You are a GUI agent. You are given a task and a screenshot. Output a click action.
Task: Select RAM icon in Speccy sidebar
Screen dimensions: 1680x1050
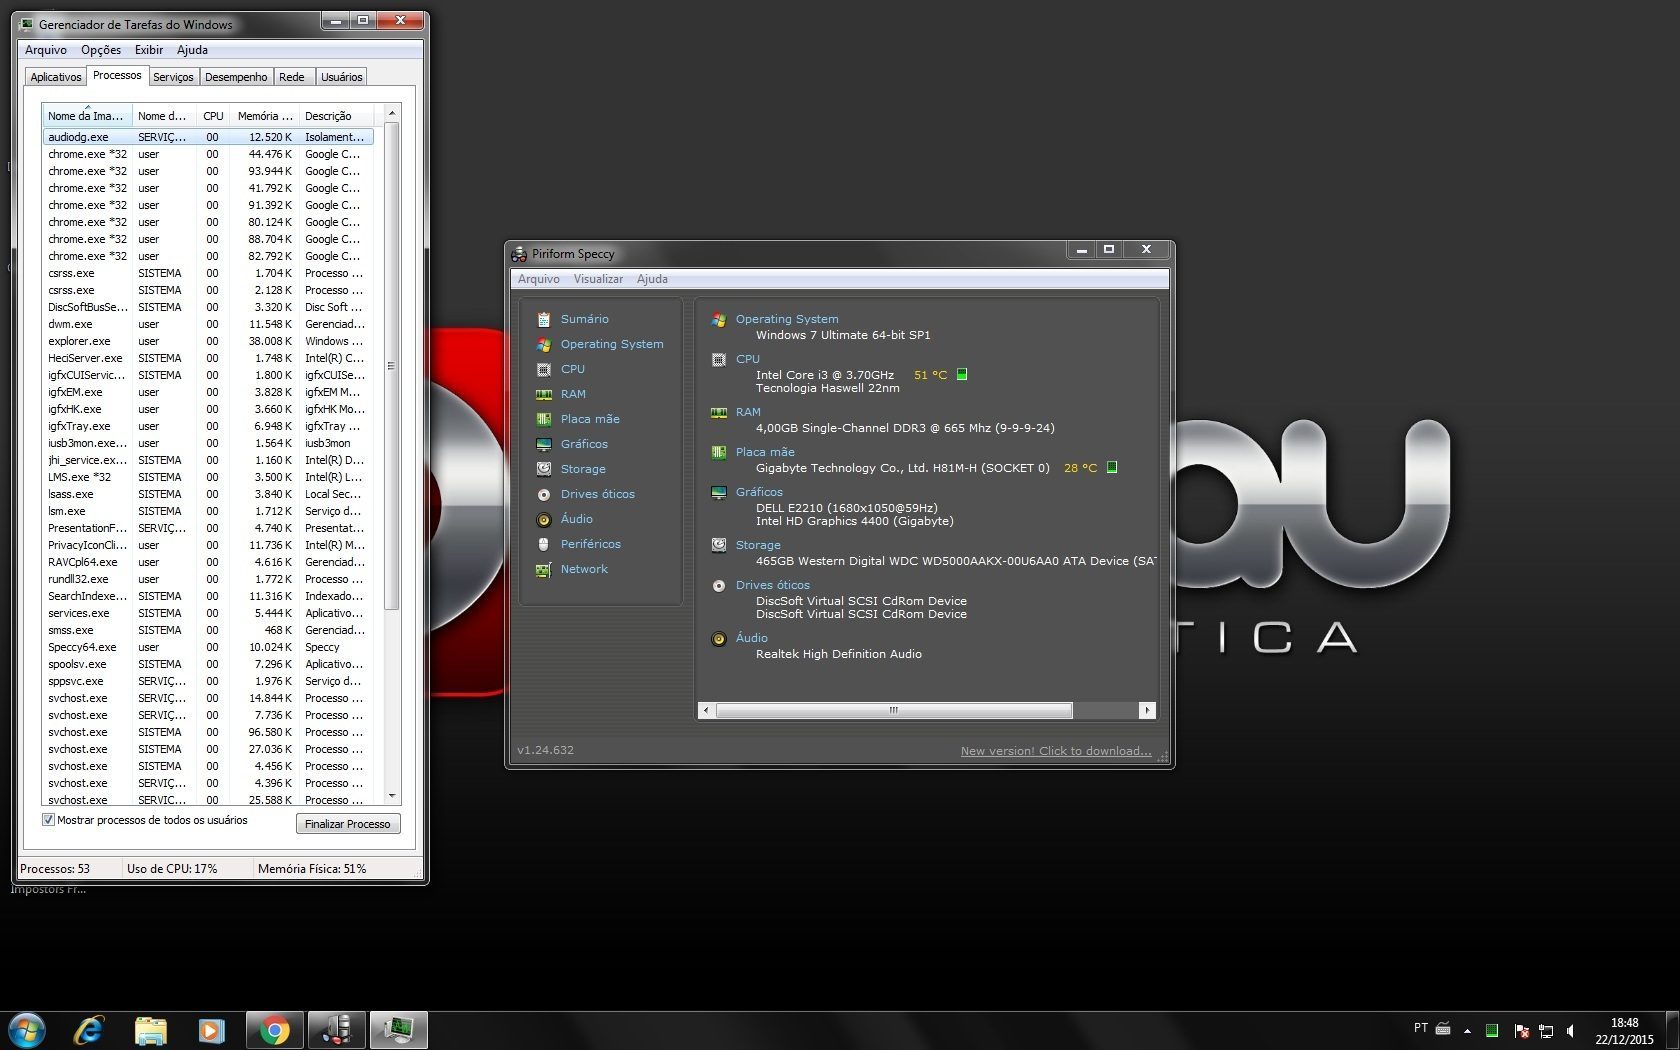(544, 394)
